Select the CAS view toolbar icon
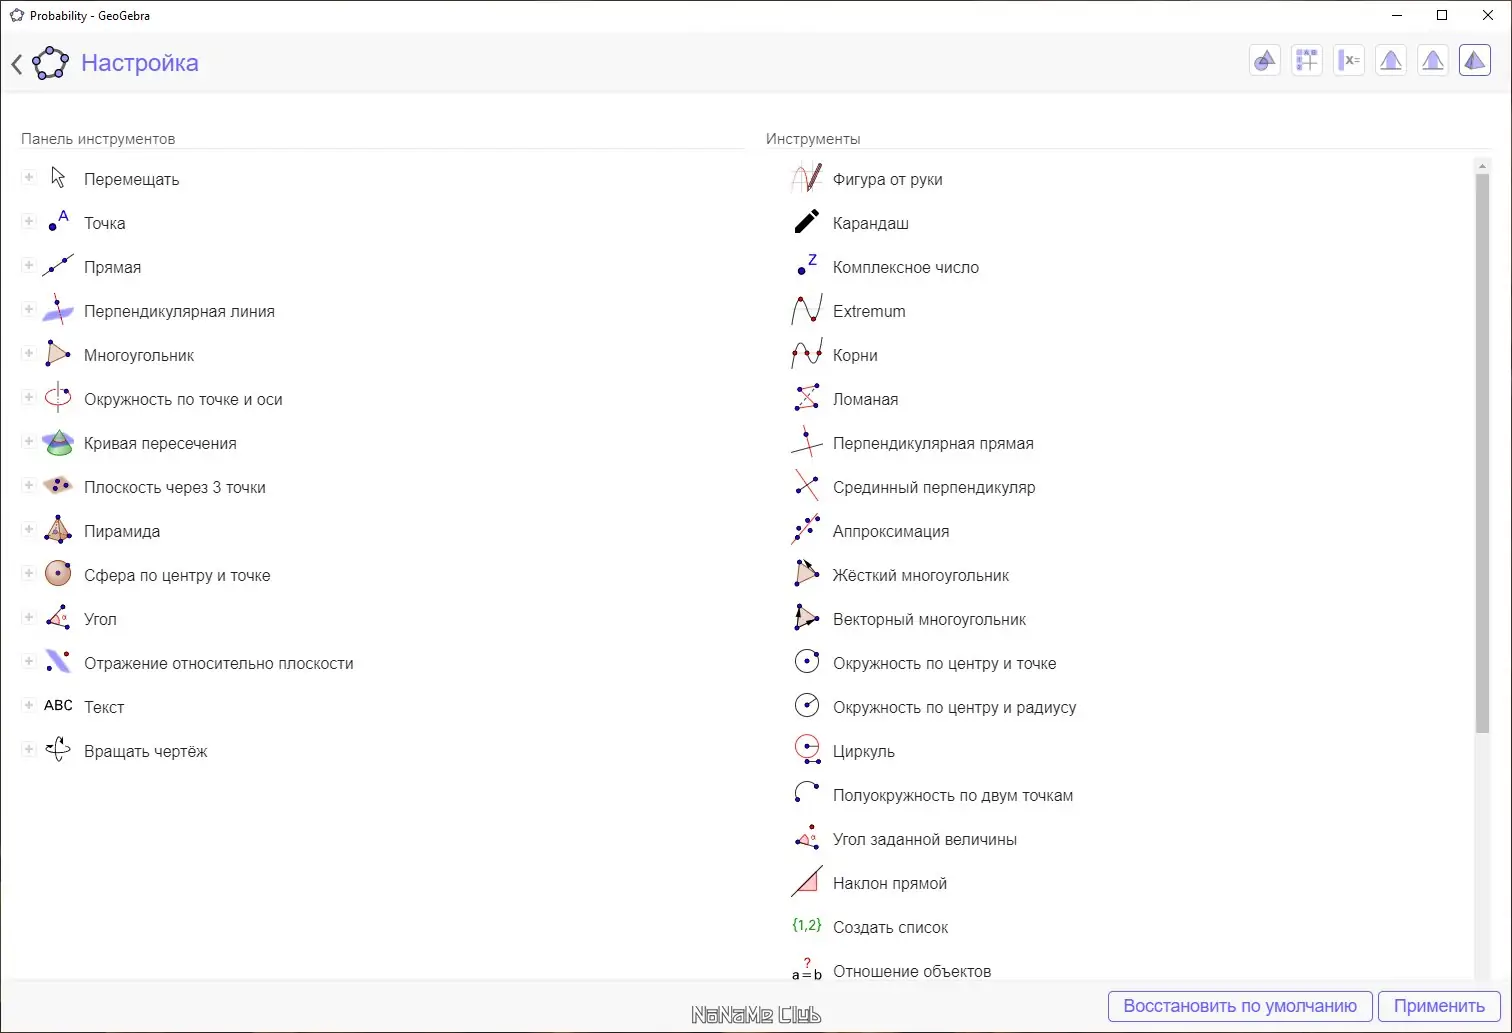Screen dimensions: 1512x1033 pos(1349,61)
